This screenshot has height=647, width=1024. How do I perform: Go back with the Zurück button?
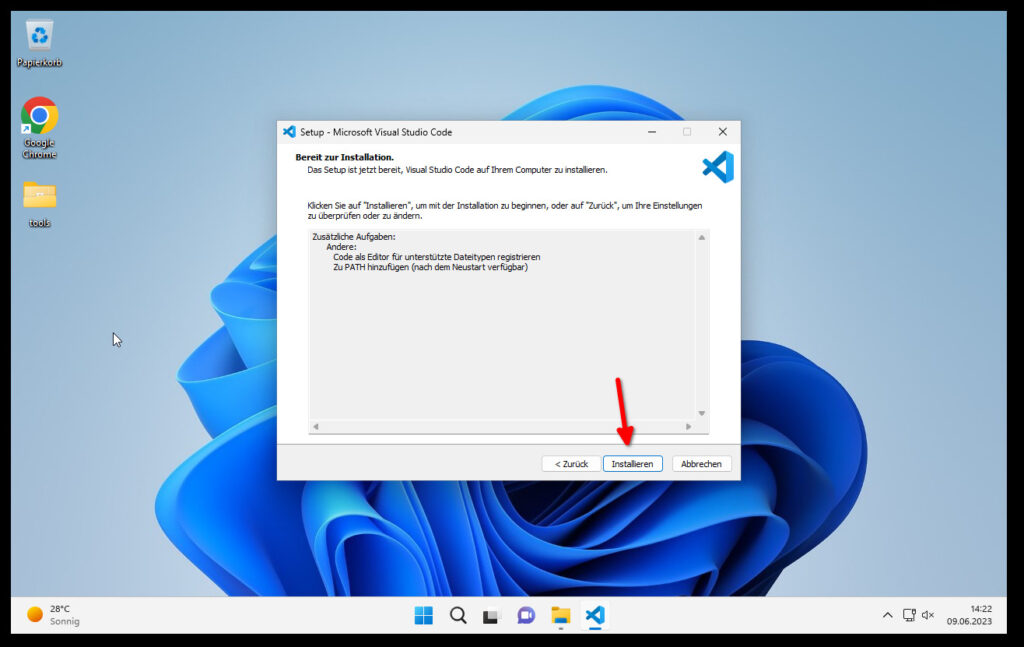(571, 464)
